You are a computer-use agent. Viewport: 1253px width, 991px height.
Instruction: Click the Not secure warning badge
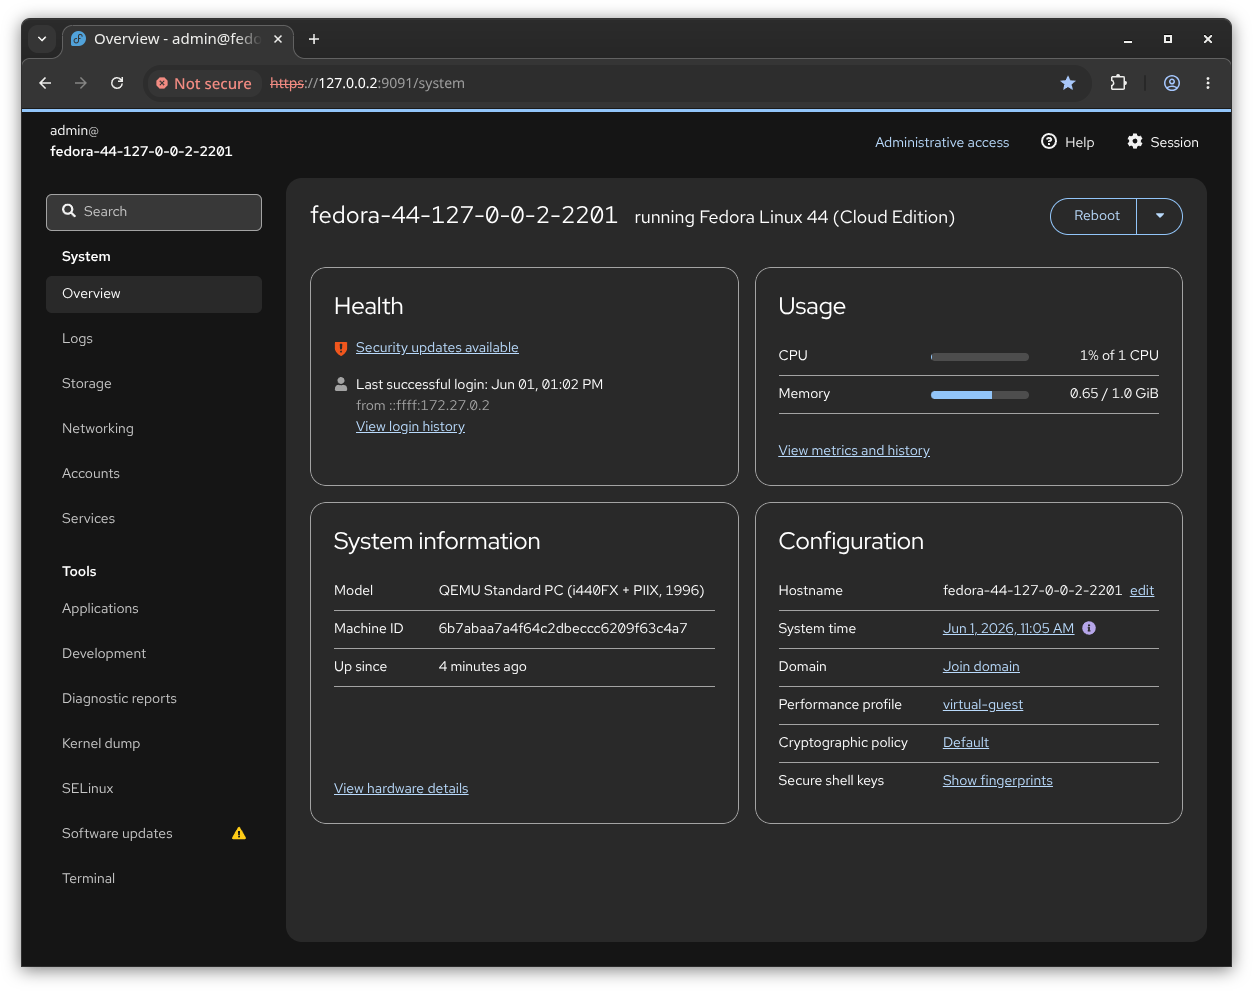204,83
